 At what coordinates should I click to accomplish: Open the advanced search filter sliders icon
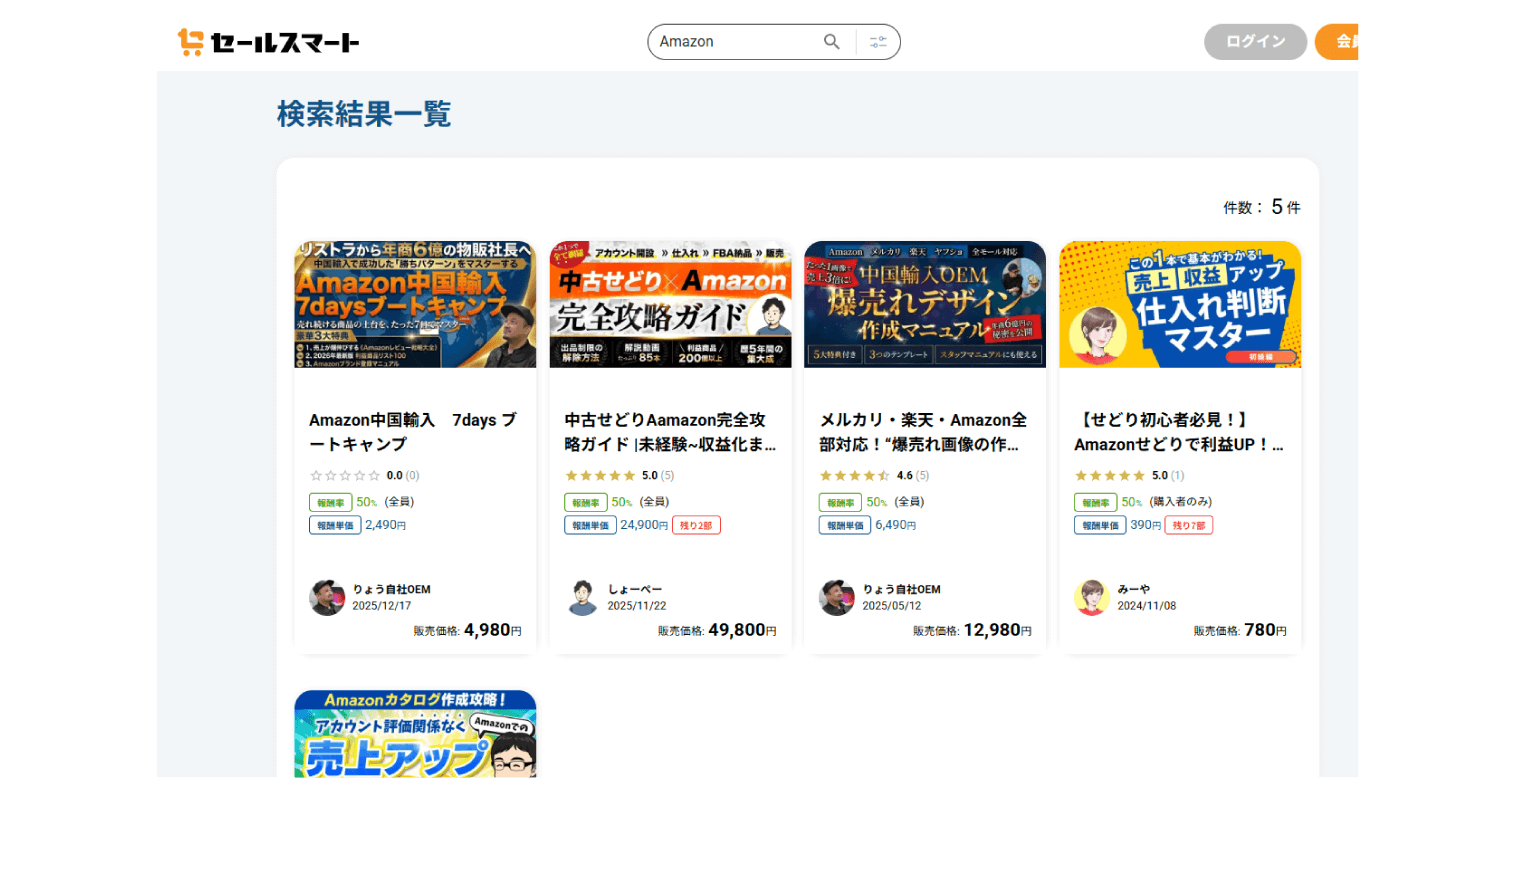point(878,42)
